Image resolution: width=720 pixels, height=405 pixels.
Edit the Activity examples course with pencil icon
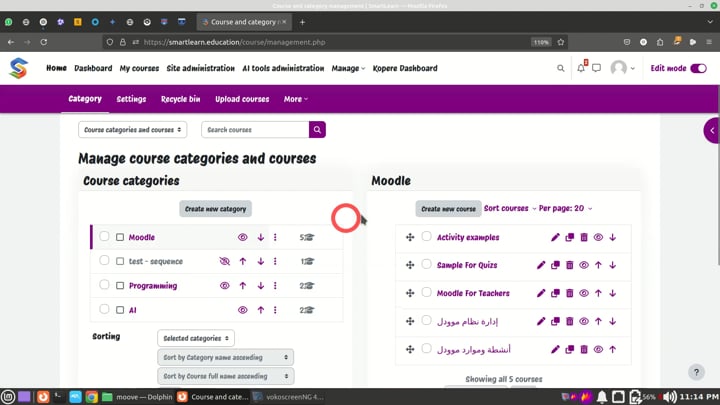pos(555,237)
